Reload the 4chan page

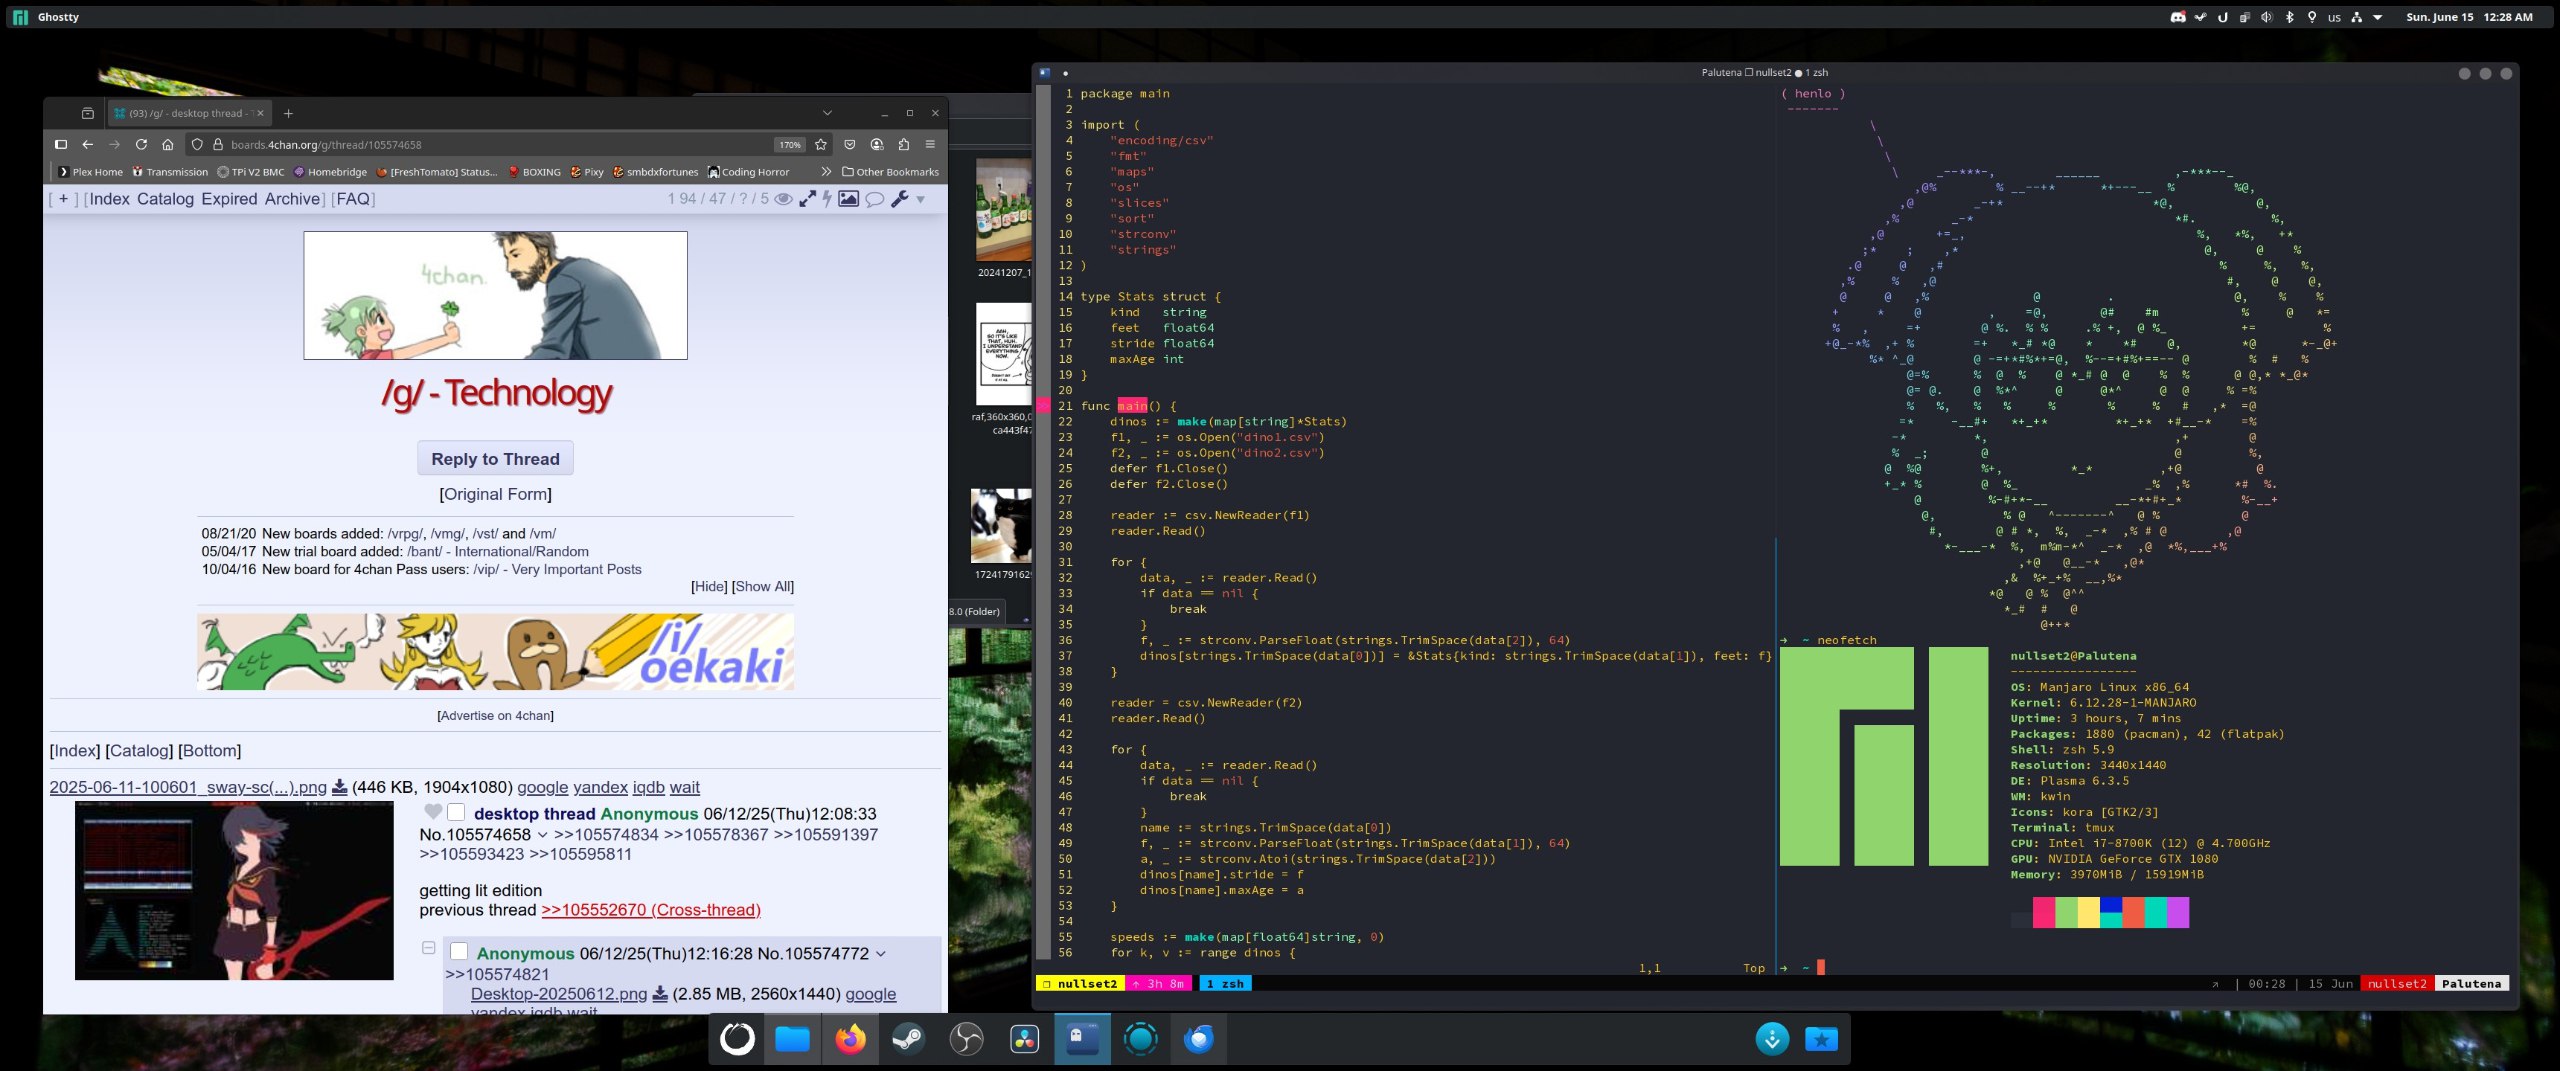coord(141,144)
